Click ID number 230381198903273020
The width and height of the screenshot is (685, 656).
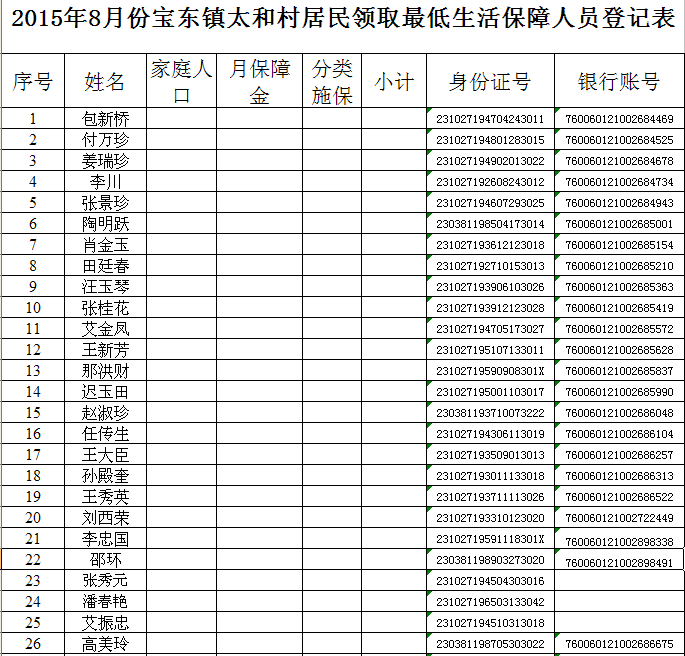(x=490, y=560)
